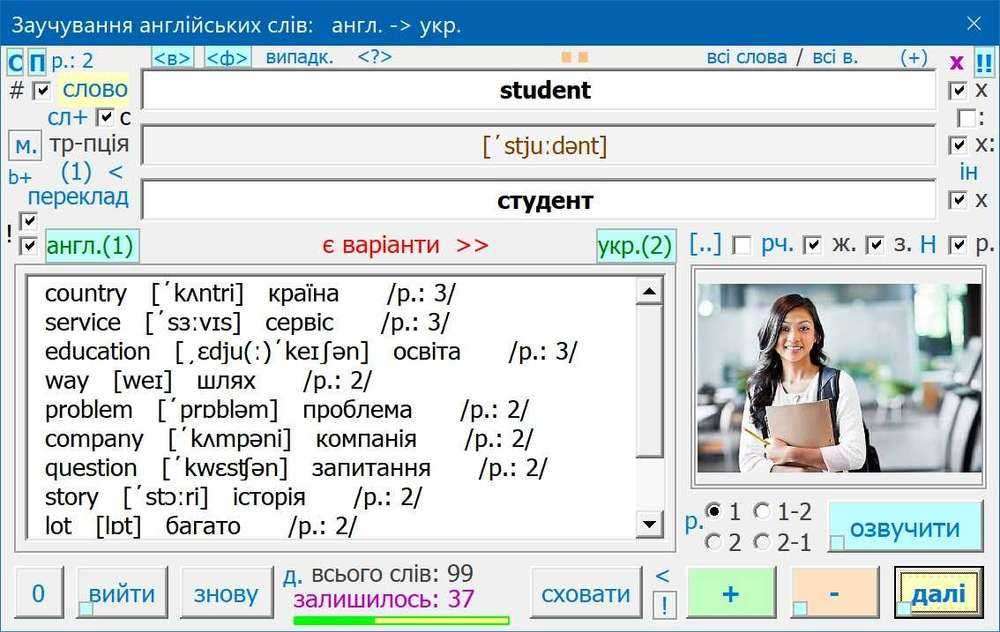Click the (+) control near всі в.
The height and width of the screenshot is (632, 1000).
tap(915, 57)
